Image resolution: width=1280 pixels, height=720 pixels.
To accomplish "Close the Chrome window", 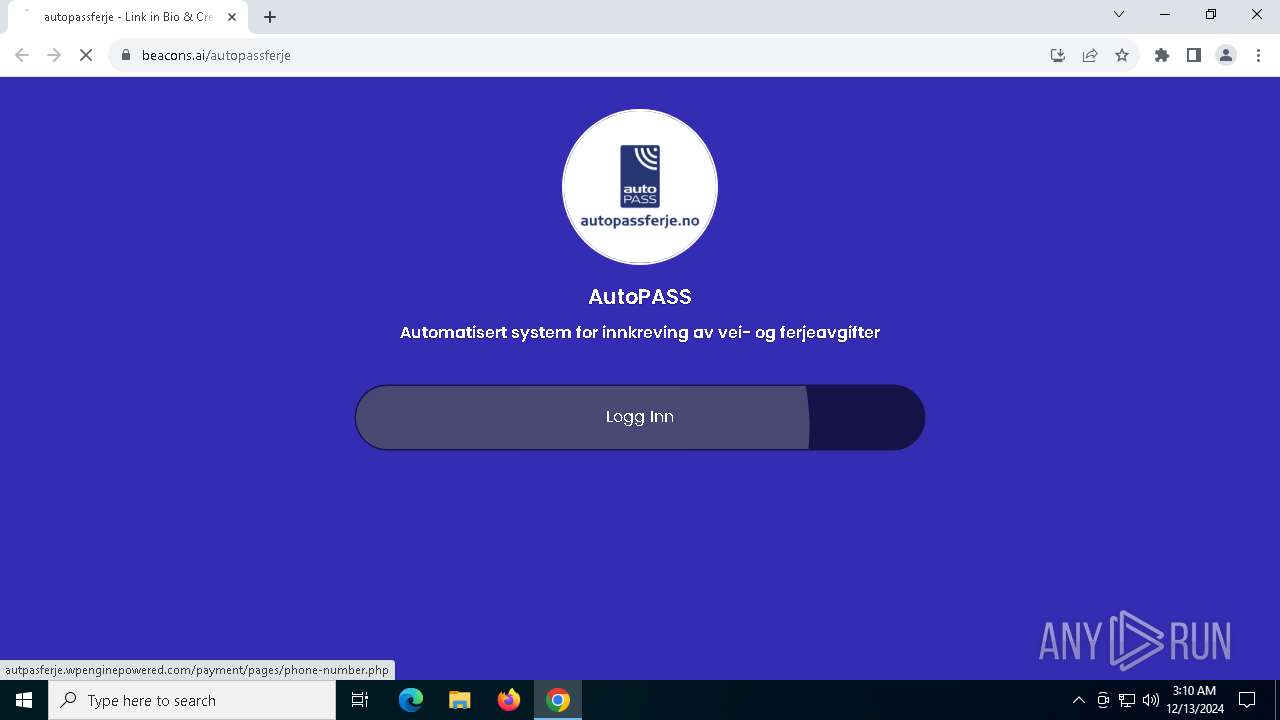I will [x=1257, y=15].
